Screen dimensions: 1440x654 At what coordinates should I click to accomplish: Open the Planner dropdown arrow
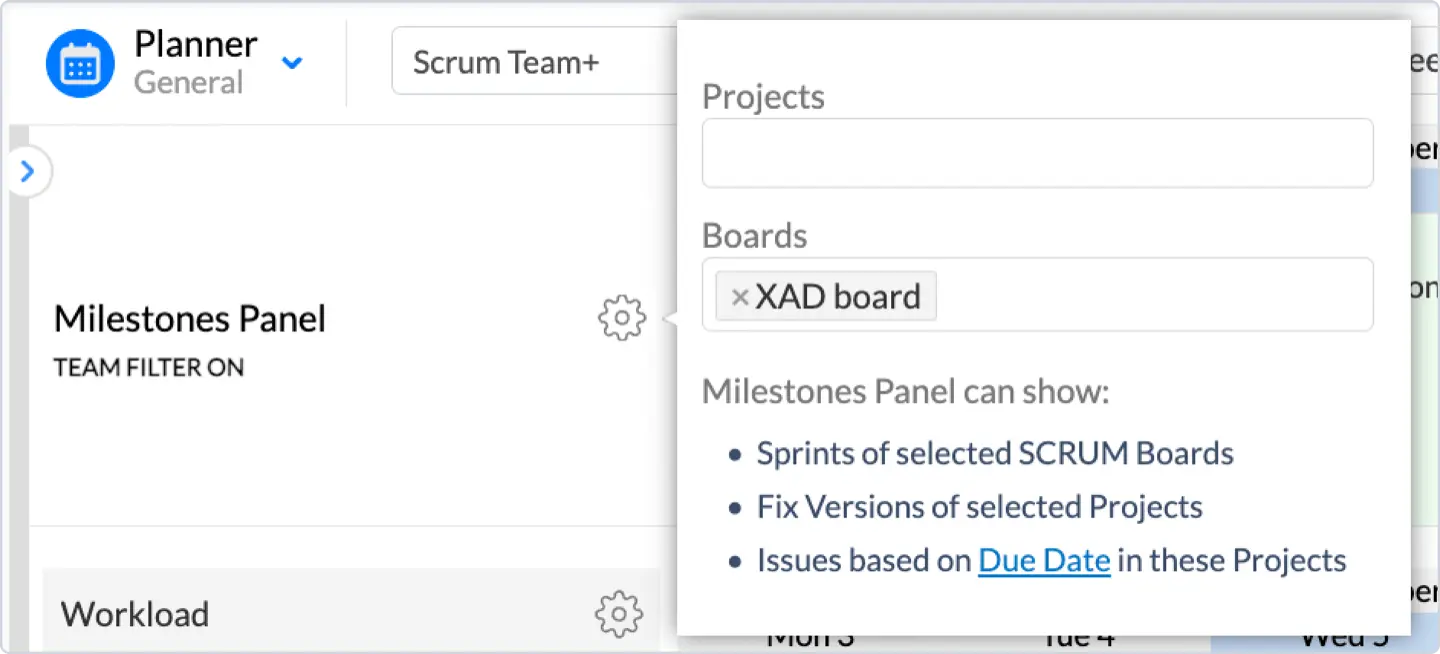(x=291, y=63)
